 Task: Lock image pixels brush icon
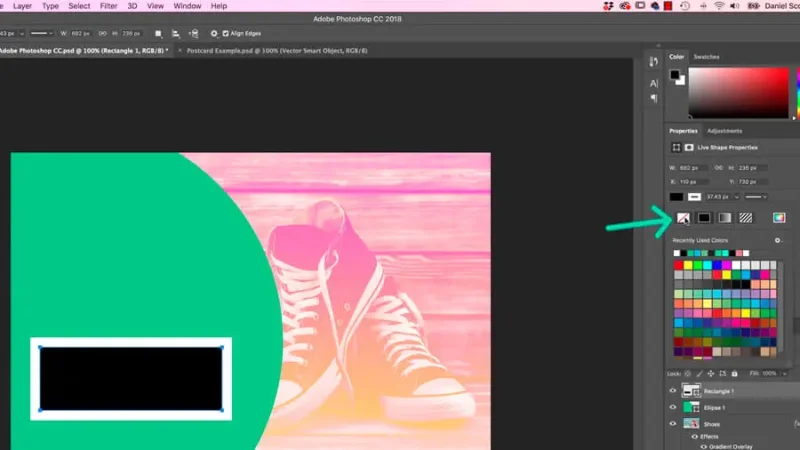point(699,374)
